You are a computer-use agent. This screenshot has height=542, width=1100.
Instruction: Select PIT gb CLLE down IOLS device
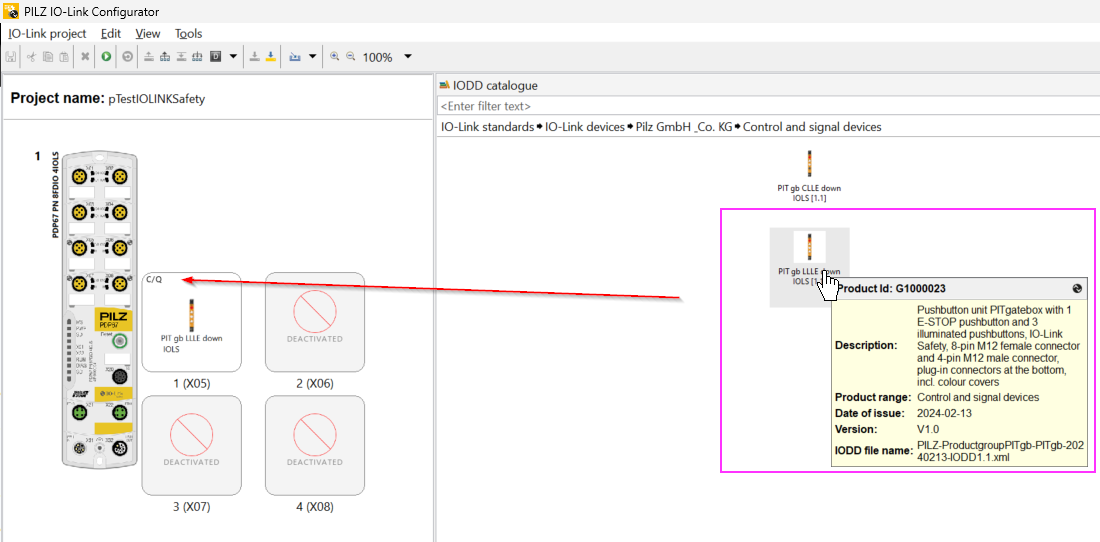(809, 175)
